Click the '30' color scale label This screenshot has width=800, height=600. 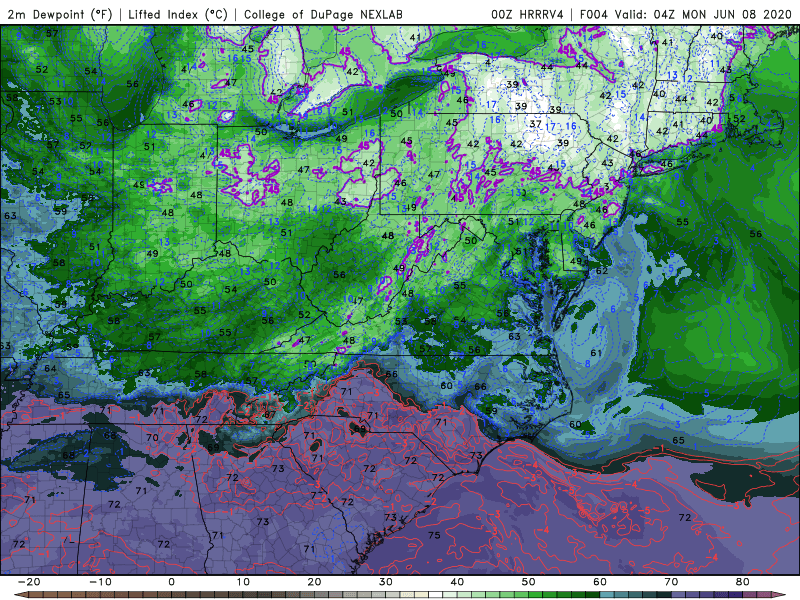(386, 582)
